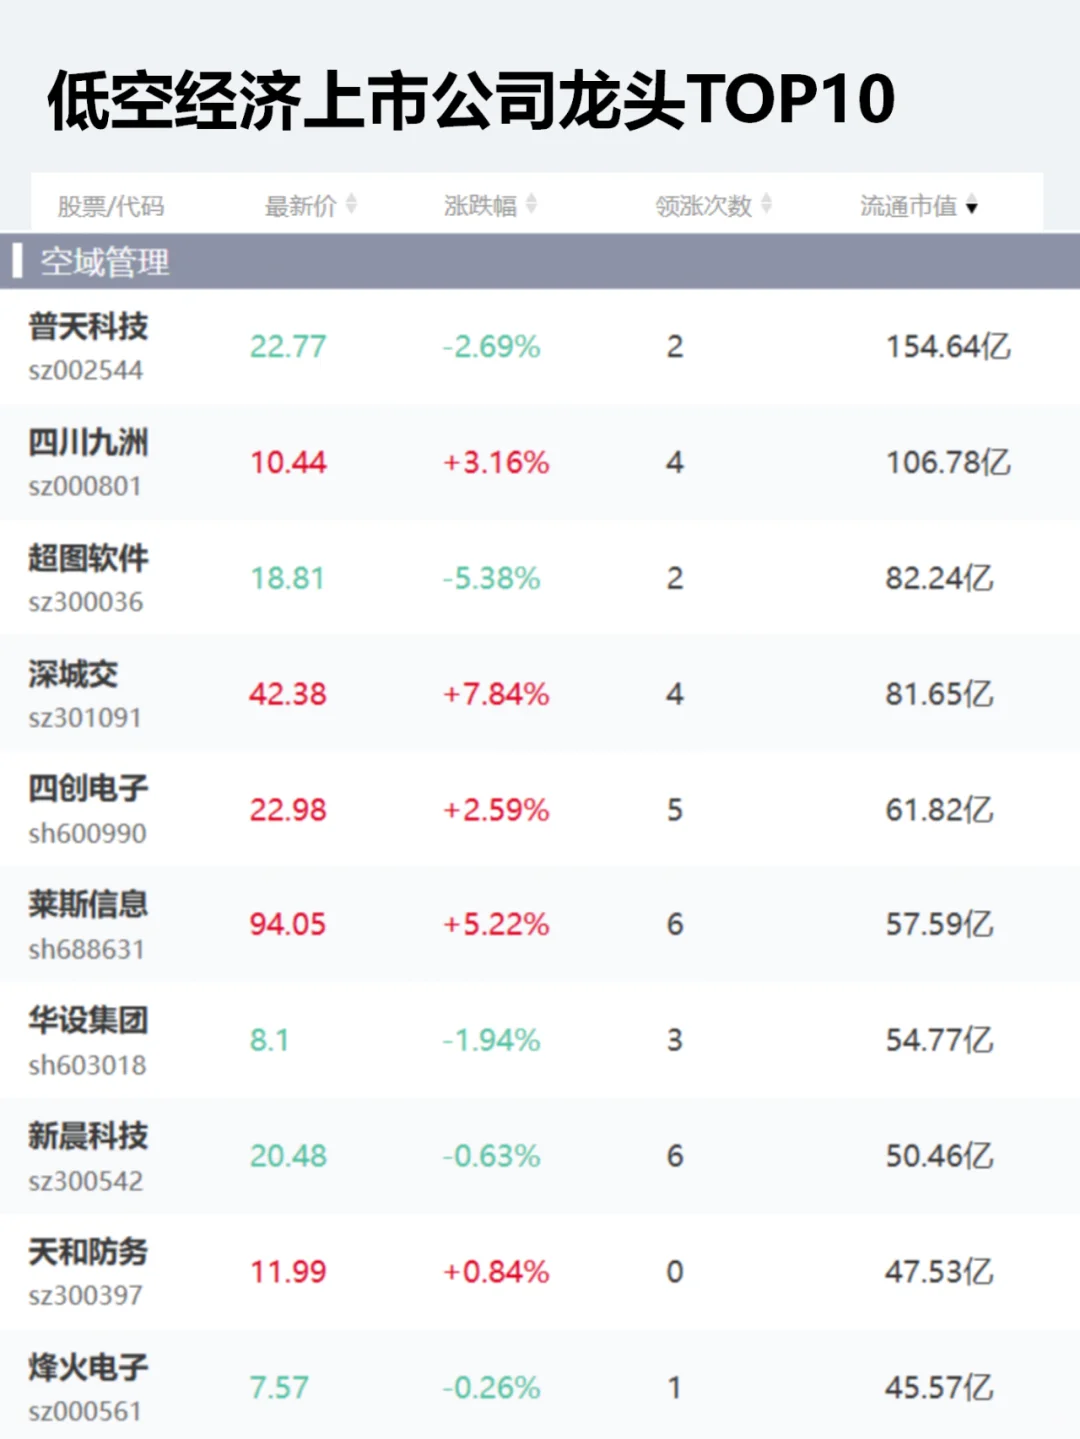Sort by 涨跌幅 arrow icon
Image resolution: width=1080 pixels, height=1439 pixels.
click(x=531, y=205)
